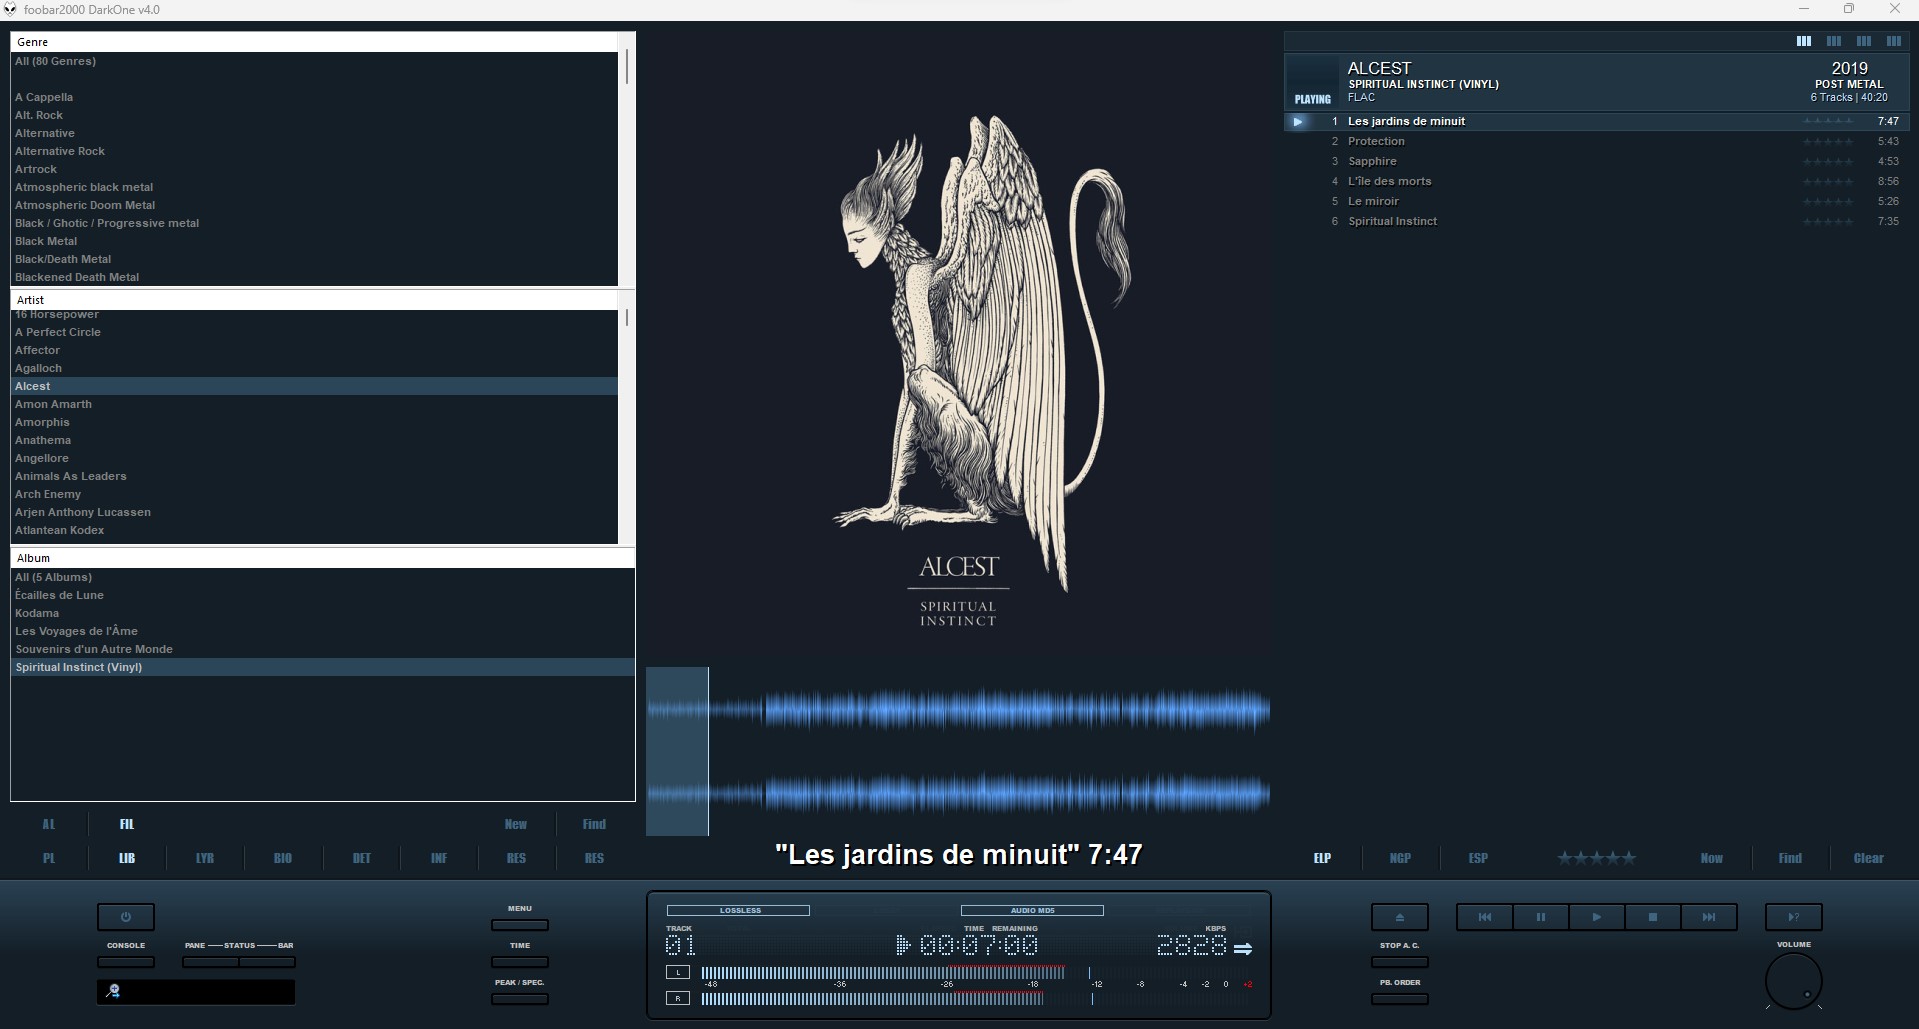1919x1029 pixels.
Task: Click the highlighted white playlist layout icon
Action: click(1804, 41)
